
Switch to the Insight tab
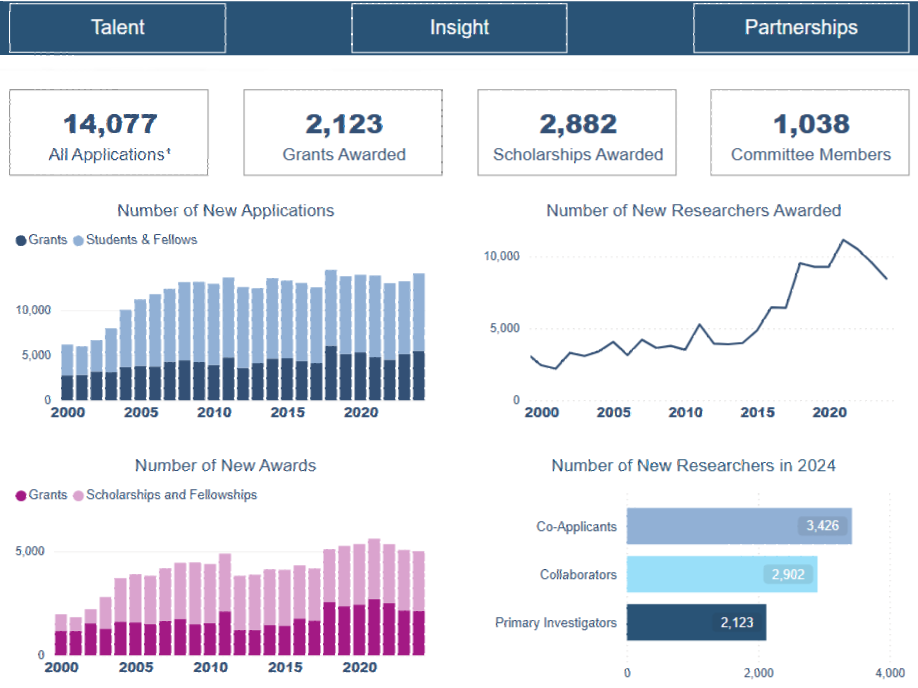pos(459,28)
